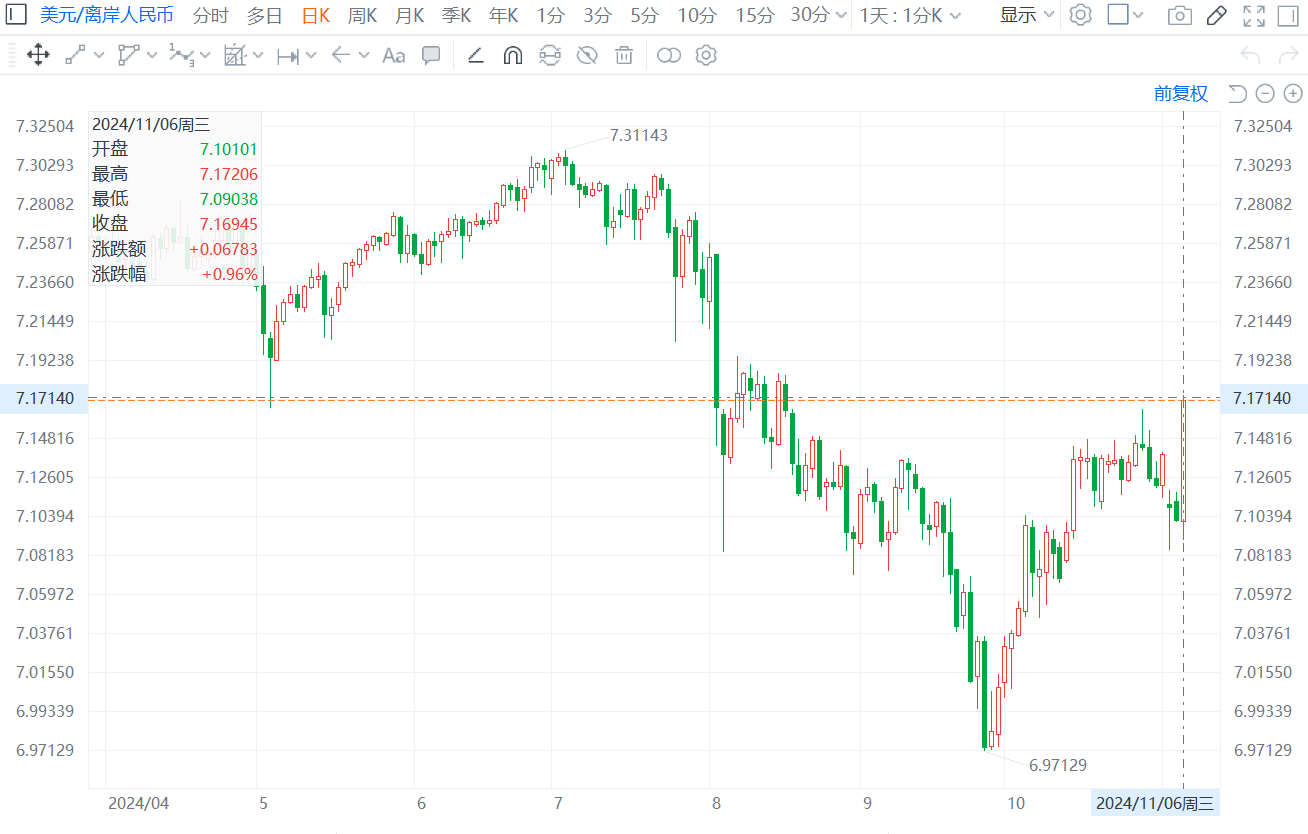
Task: Enter fullscreen chart mode
Action: [1253, 15]
